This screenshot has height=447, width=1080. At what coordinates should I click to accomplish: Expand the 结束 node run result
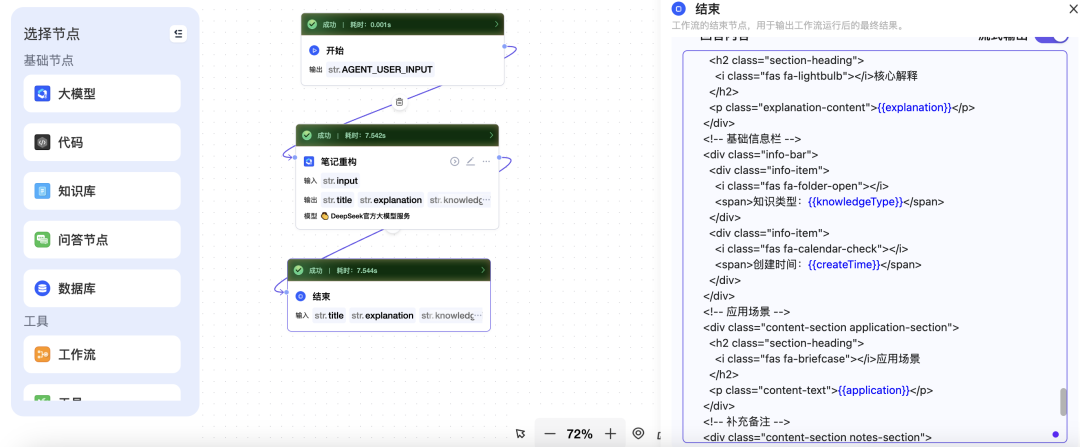pos(483,270)
